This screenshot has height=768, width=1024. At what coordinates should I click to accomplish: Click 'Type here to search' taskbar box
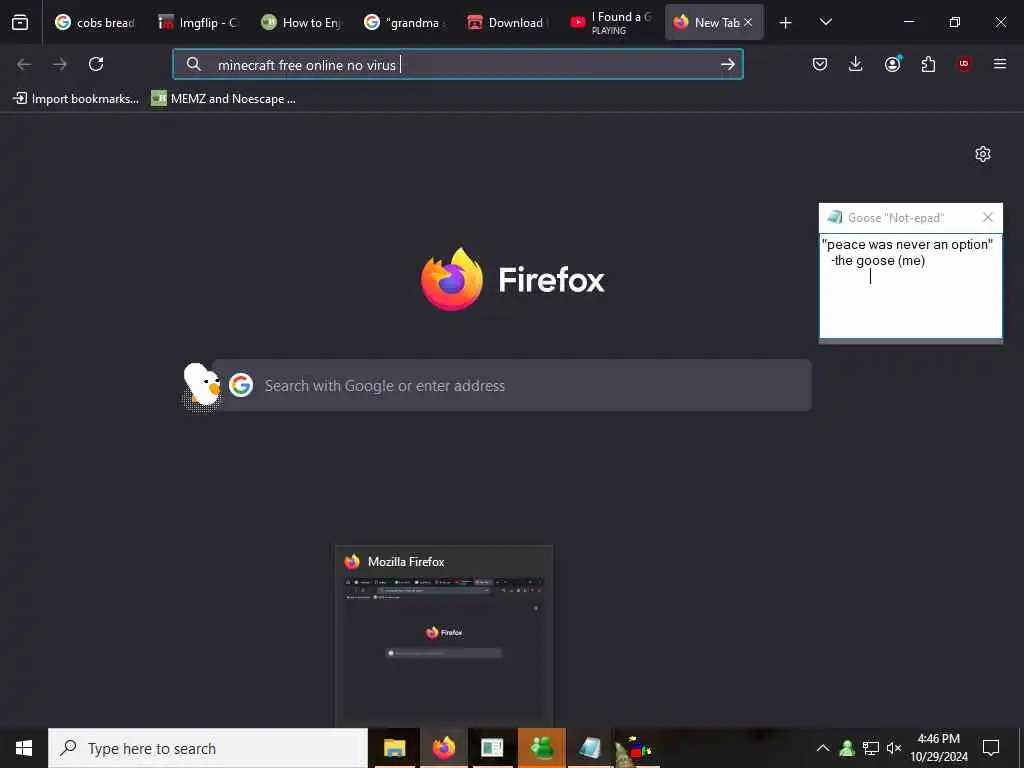click(208, 748)
